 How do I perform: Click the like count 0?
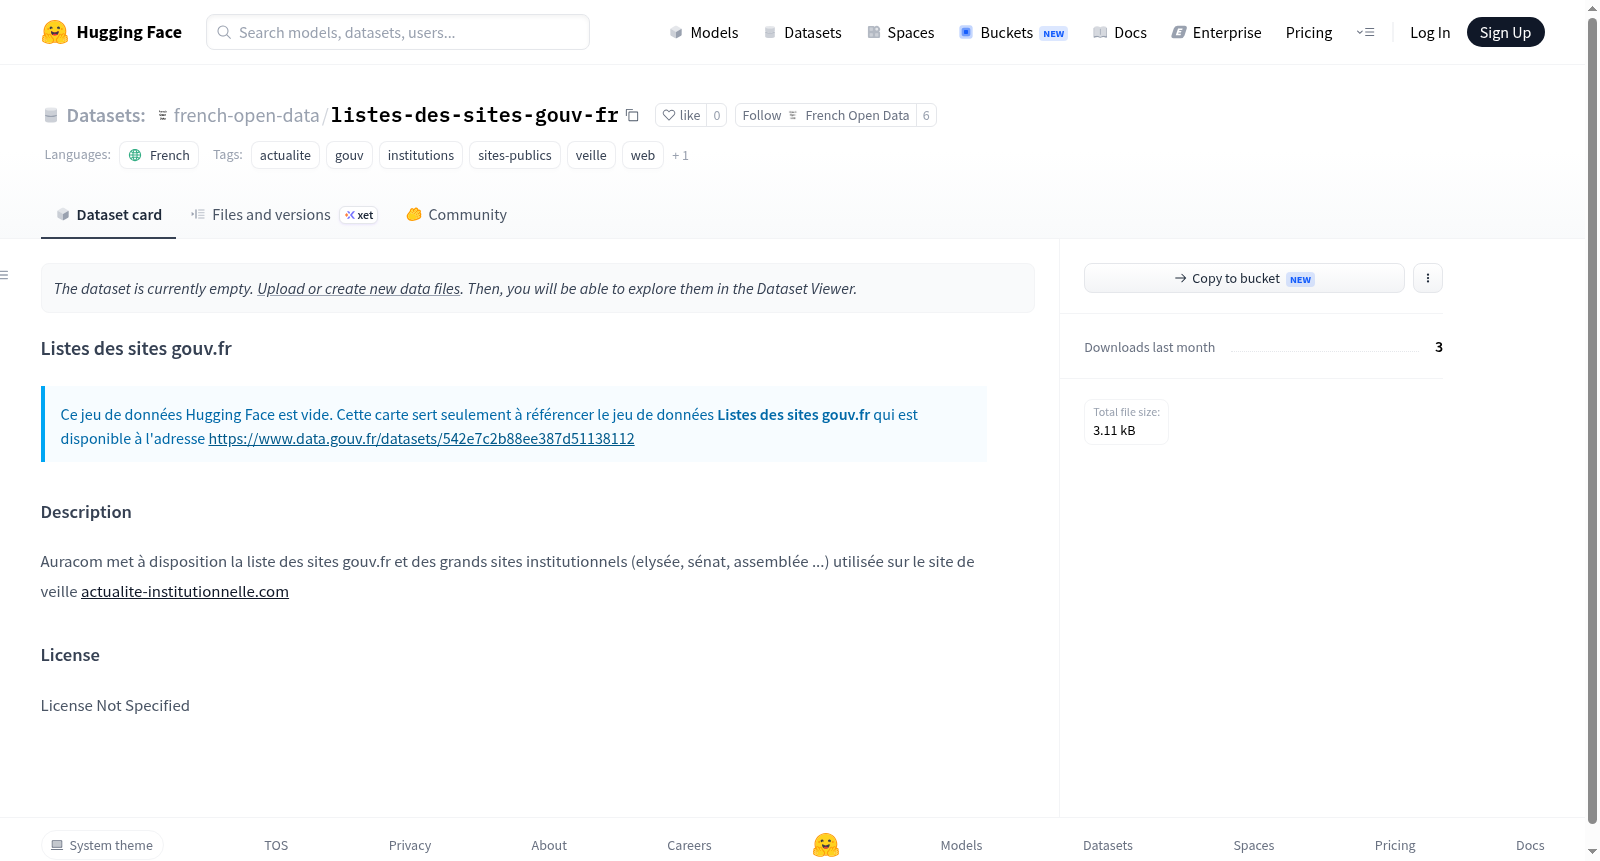[x=716, y=115]
